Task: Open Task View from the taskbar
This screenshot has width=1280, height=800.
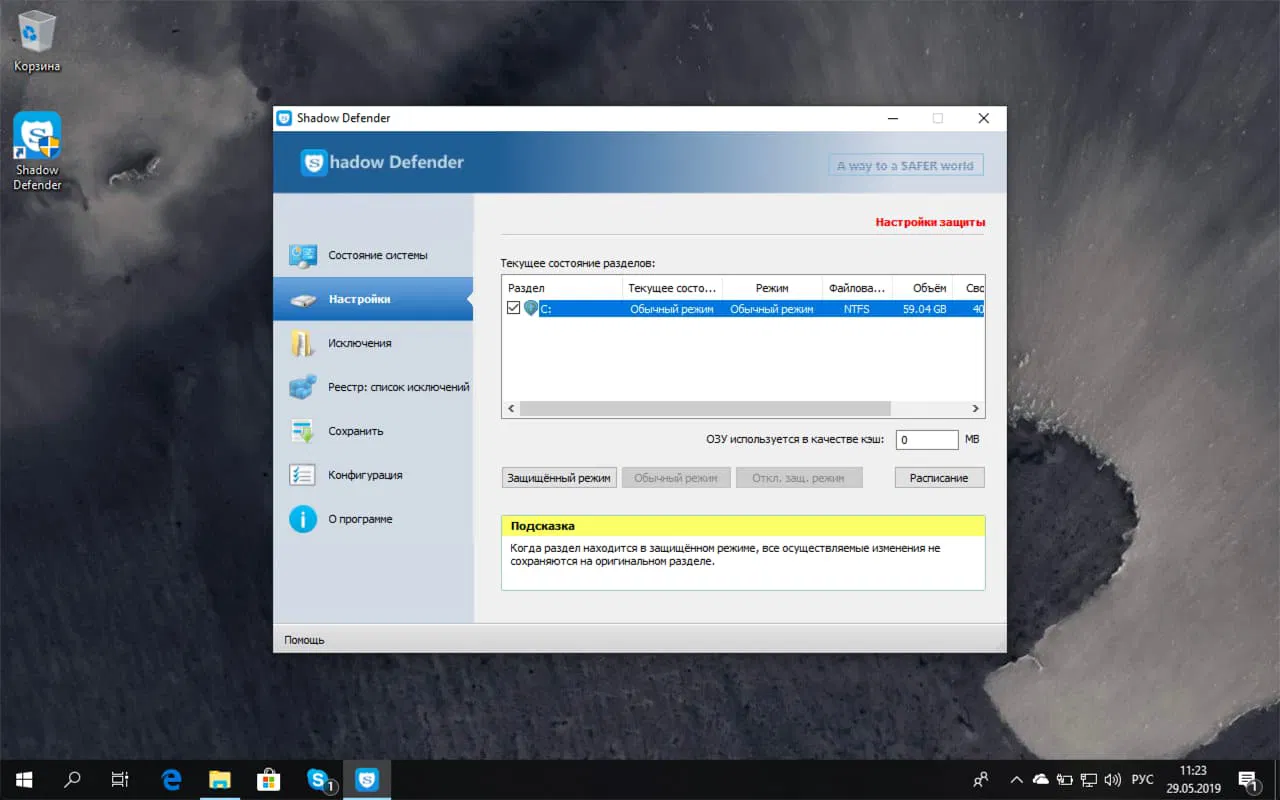Action: click(120, 779)
